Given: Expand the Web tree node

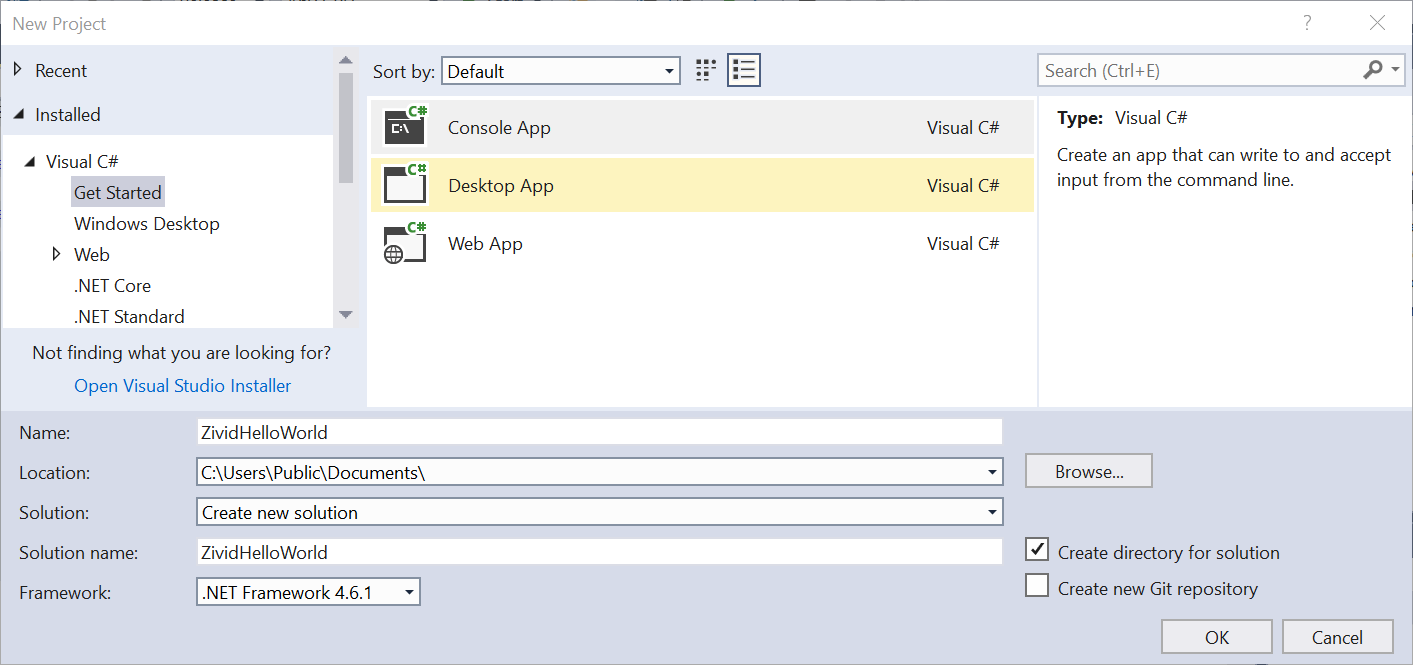Looking at the screenshot, I should point(57,254).
